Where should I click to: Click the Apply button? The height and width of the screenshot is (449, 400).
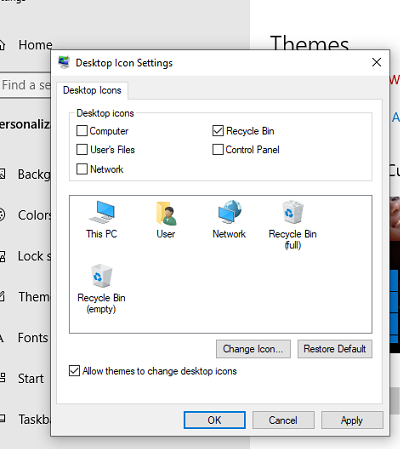[352, 420]
